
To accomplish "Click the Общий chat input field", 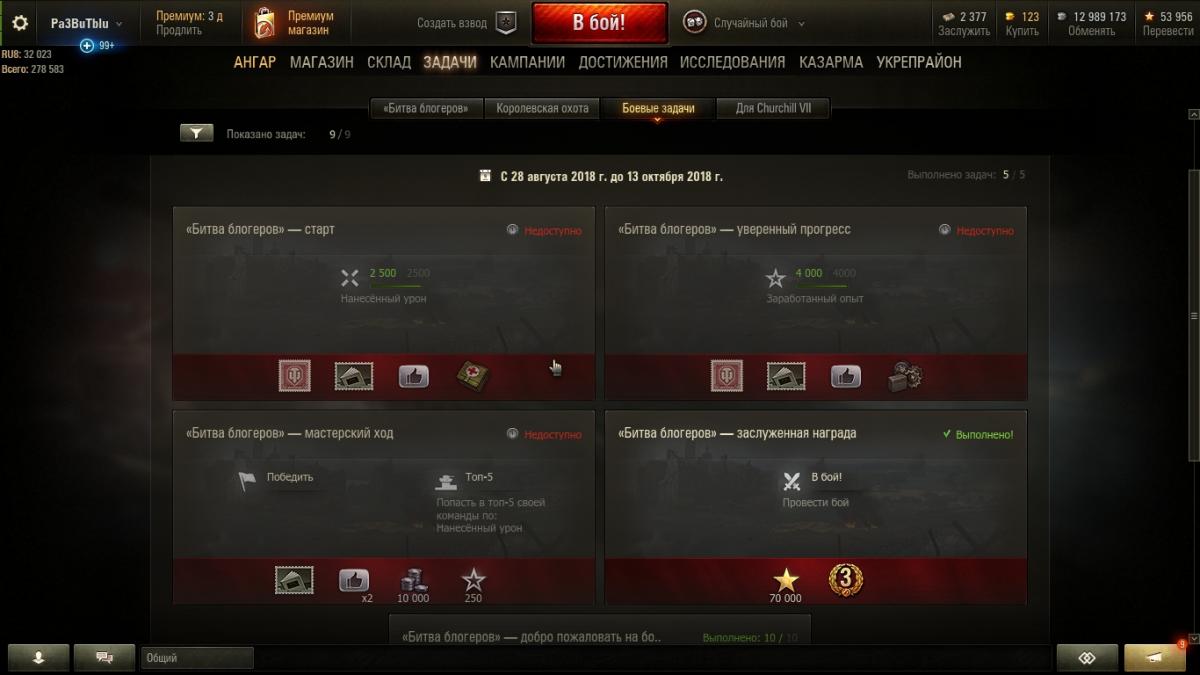I will pyautogui.click(x=197, y=658).
